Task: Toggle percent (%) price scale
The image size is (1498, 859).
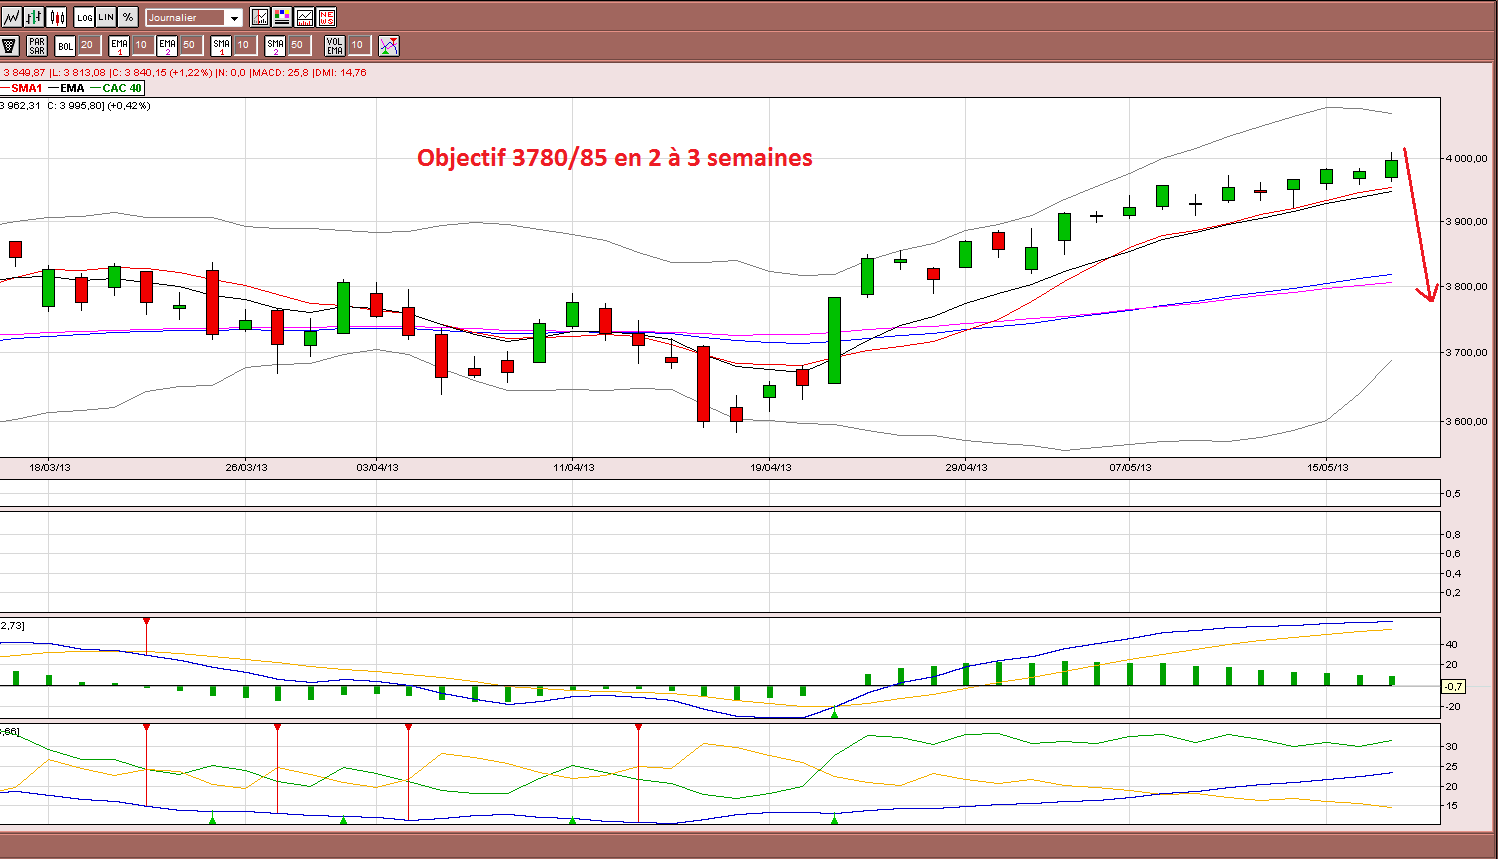Action: pos(128,17)
